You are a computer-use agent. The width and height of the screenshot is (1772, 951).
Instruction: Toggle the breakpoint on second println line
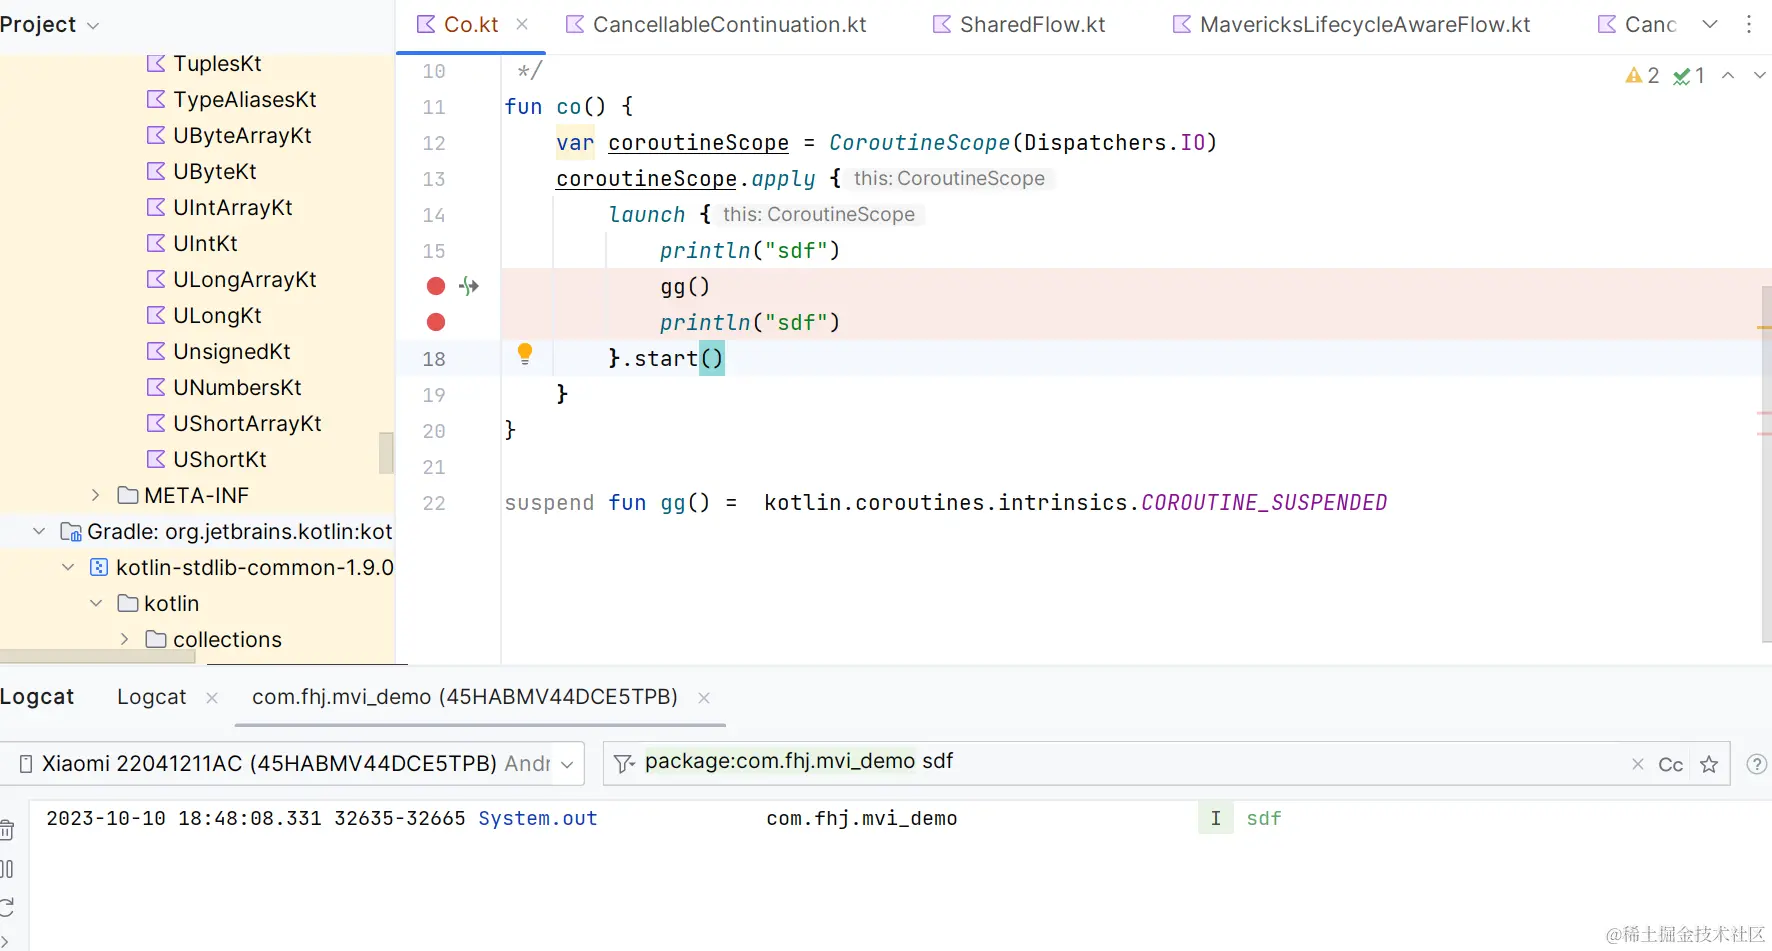[x=436, y=323]
